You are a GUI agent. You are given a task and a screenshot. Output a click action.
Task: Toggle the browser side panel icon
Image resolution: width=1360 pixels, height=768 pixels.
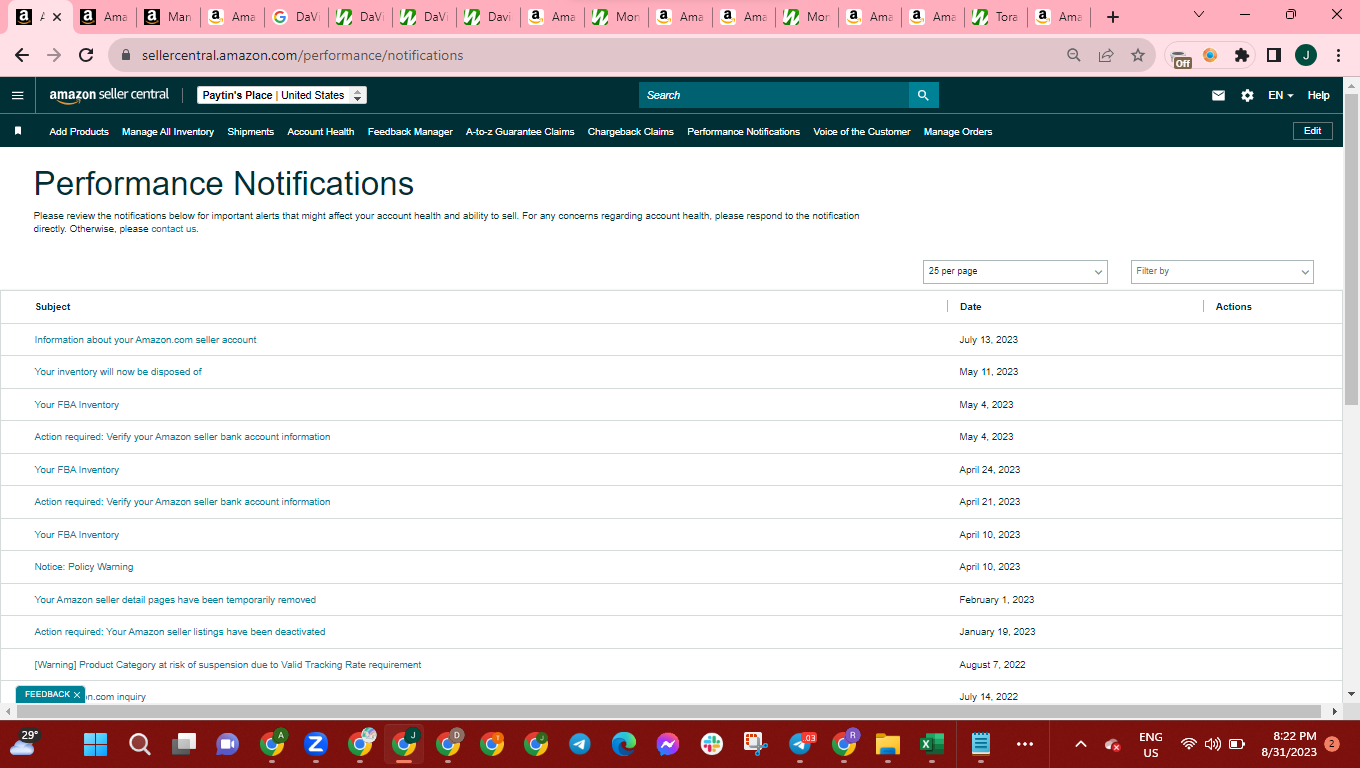click(1274, 55)
